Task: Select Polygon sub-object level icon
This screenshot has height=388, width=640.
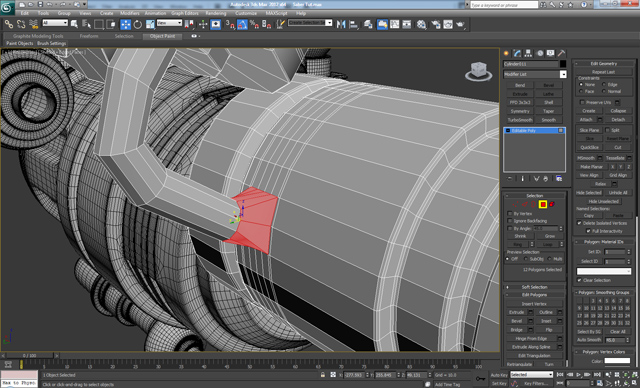Action: click(543, 204)
